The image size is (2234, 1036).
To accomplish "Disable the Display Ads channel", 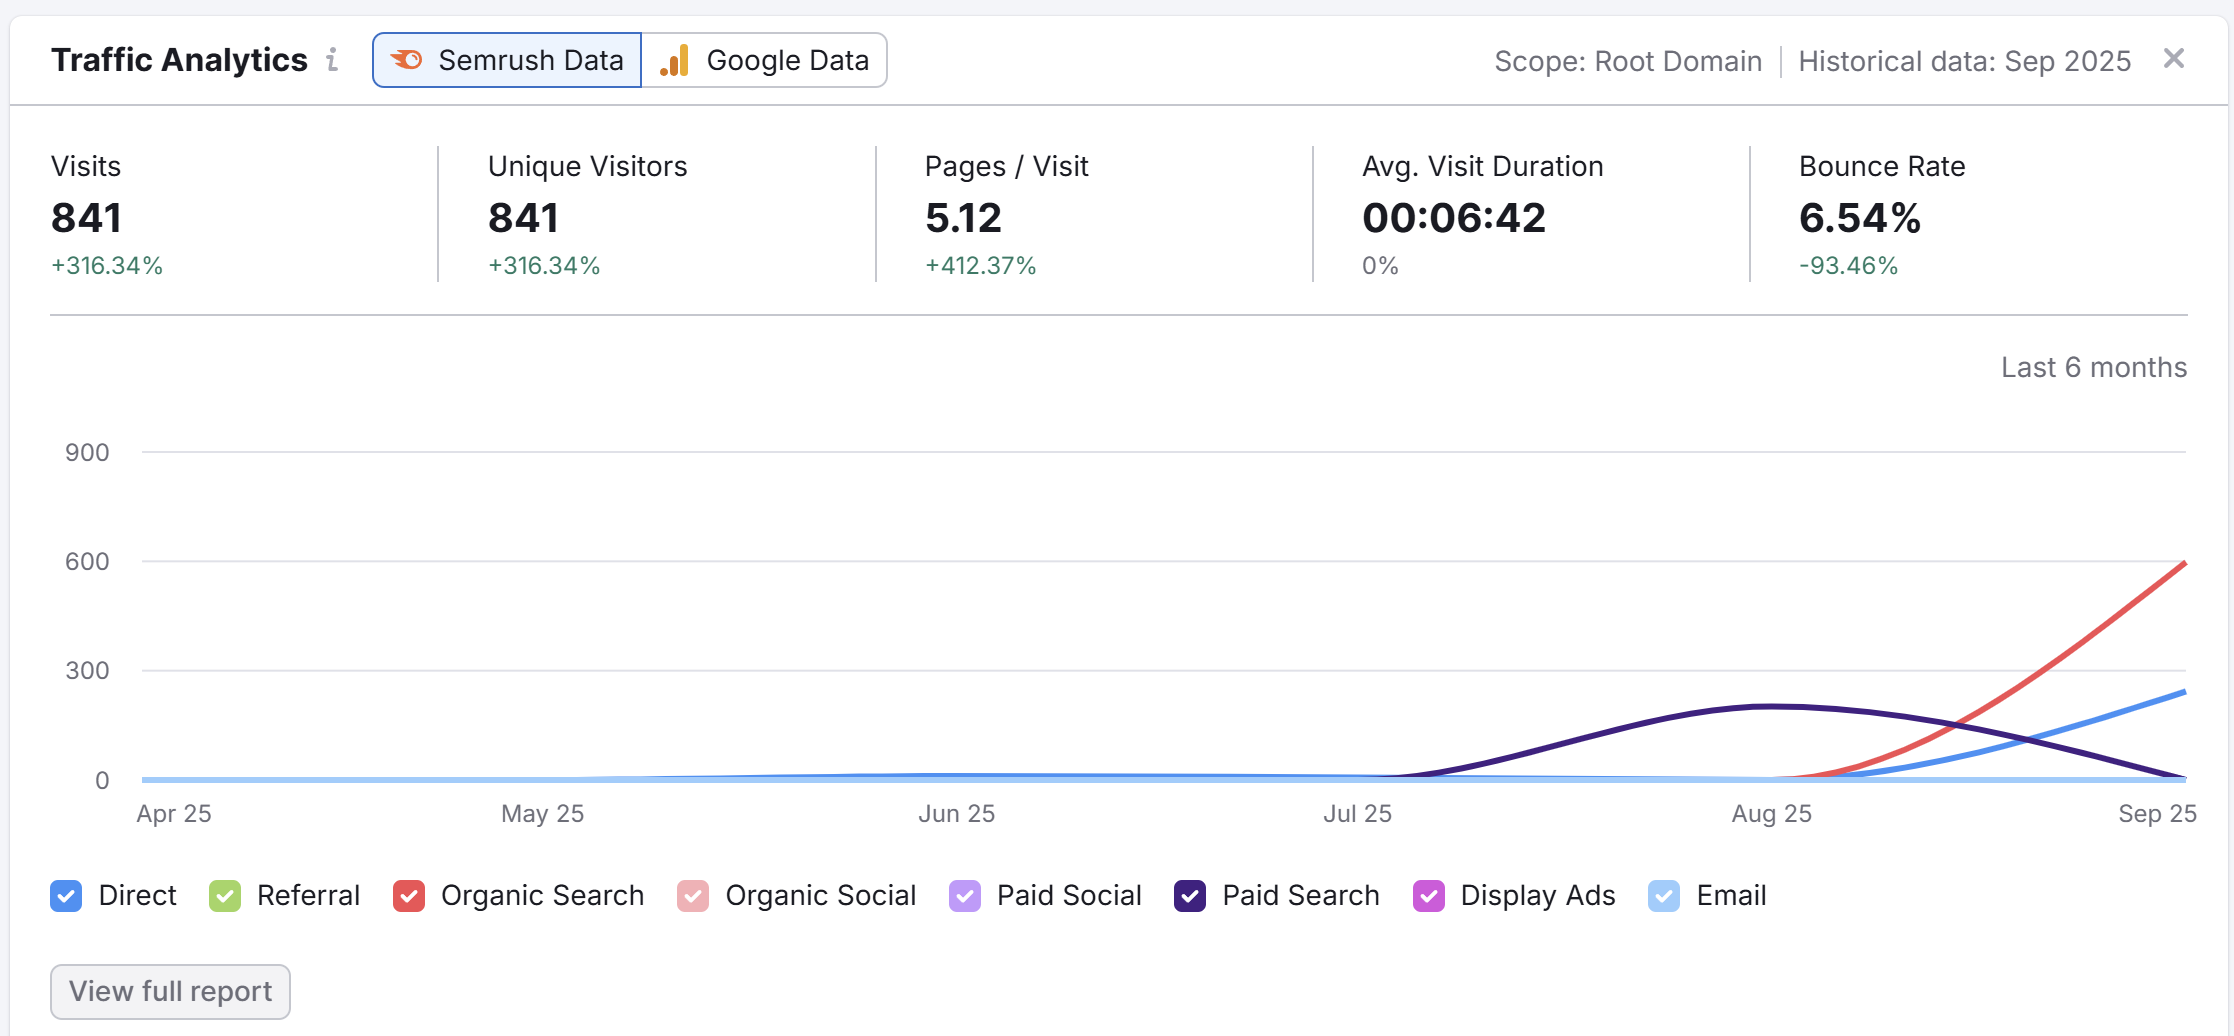I will click(x=1428, y=896).
